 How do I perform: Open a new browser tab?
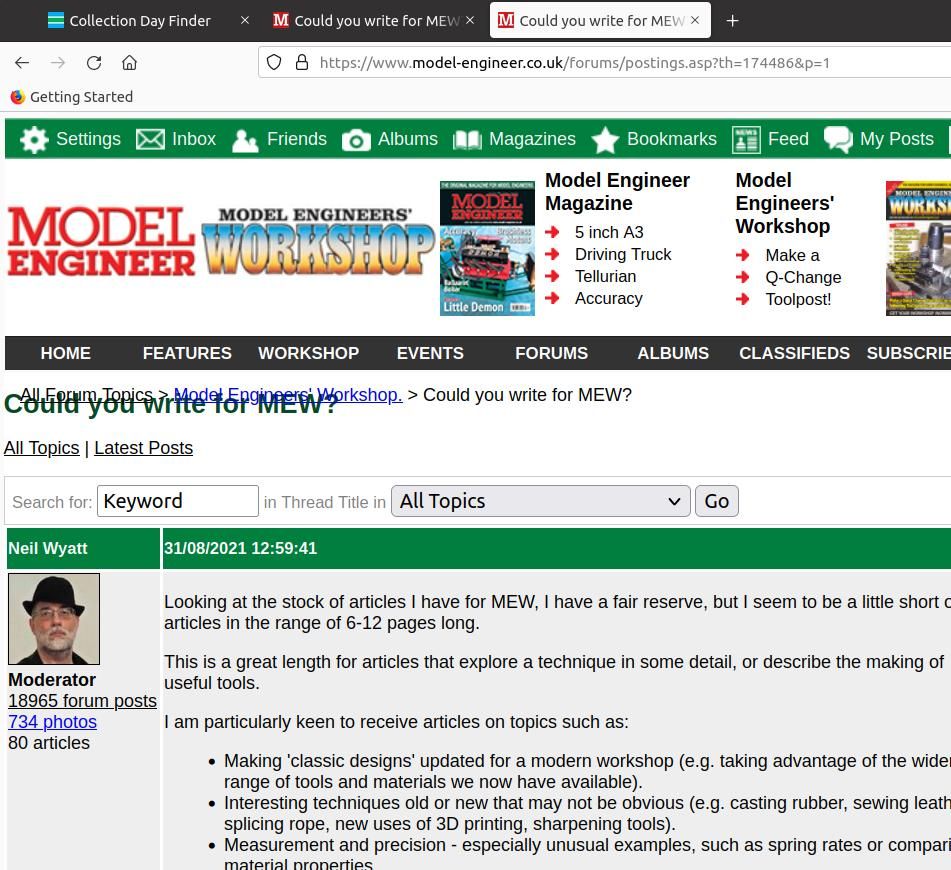732,21
